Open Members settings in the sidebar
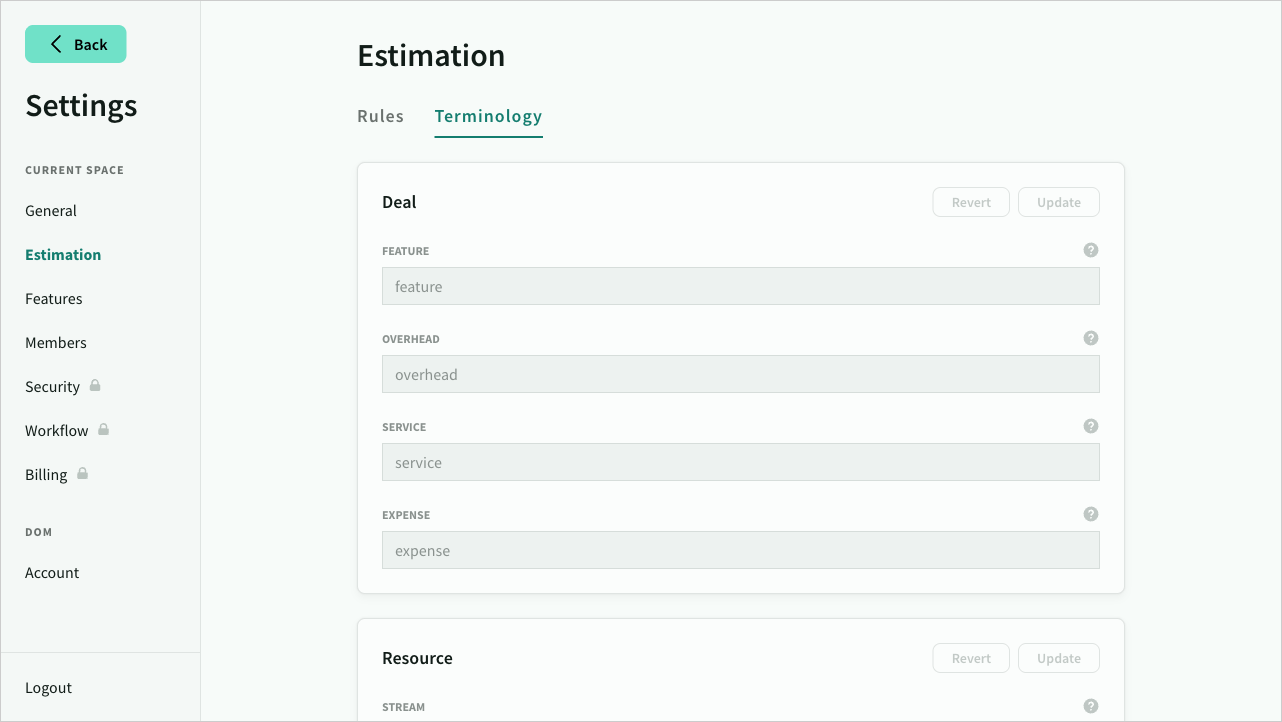The height and width of the screenshot is (722, 1282). point(56,343)
